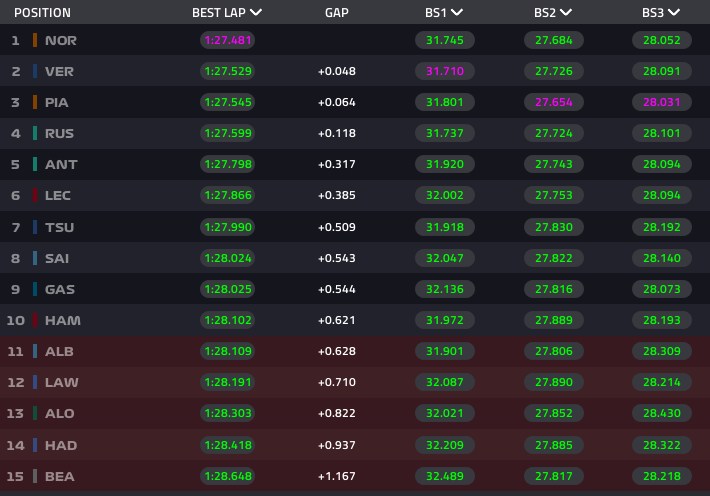Viewport: 710px width, 496px height.
Task: Select VER's blue team color marker
Action: [x=35, y=71]
